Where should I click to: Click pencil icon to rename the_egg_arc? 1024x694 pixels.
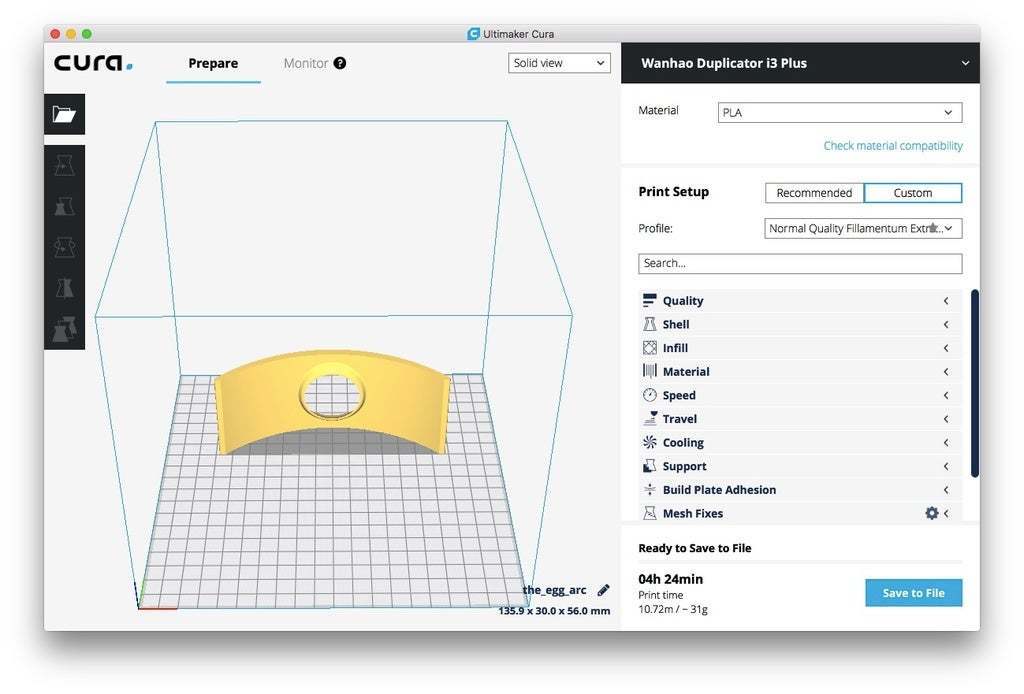[x=603, y=590]
